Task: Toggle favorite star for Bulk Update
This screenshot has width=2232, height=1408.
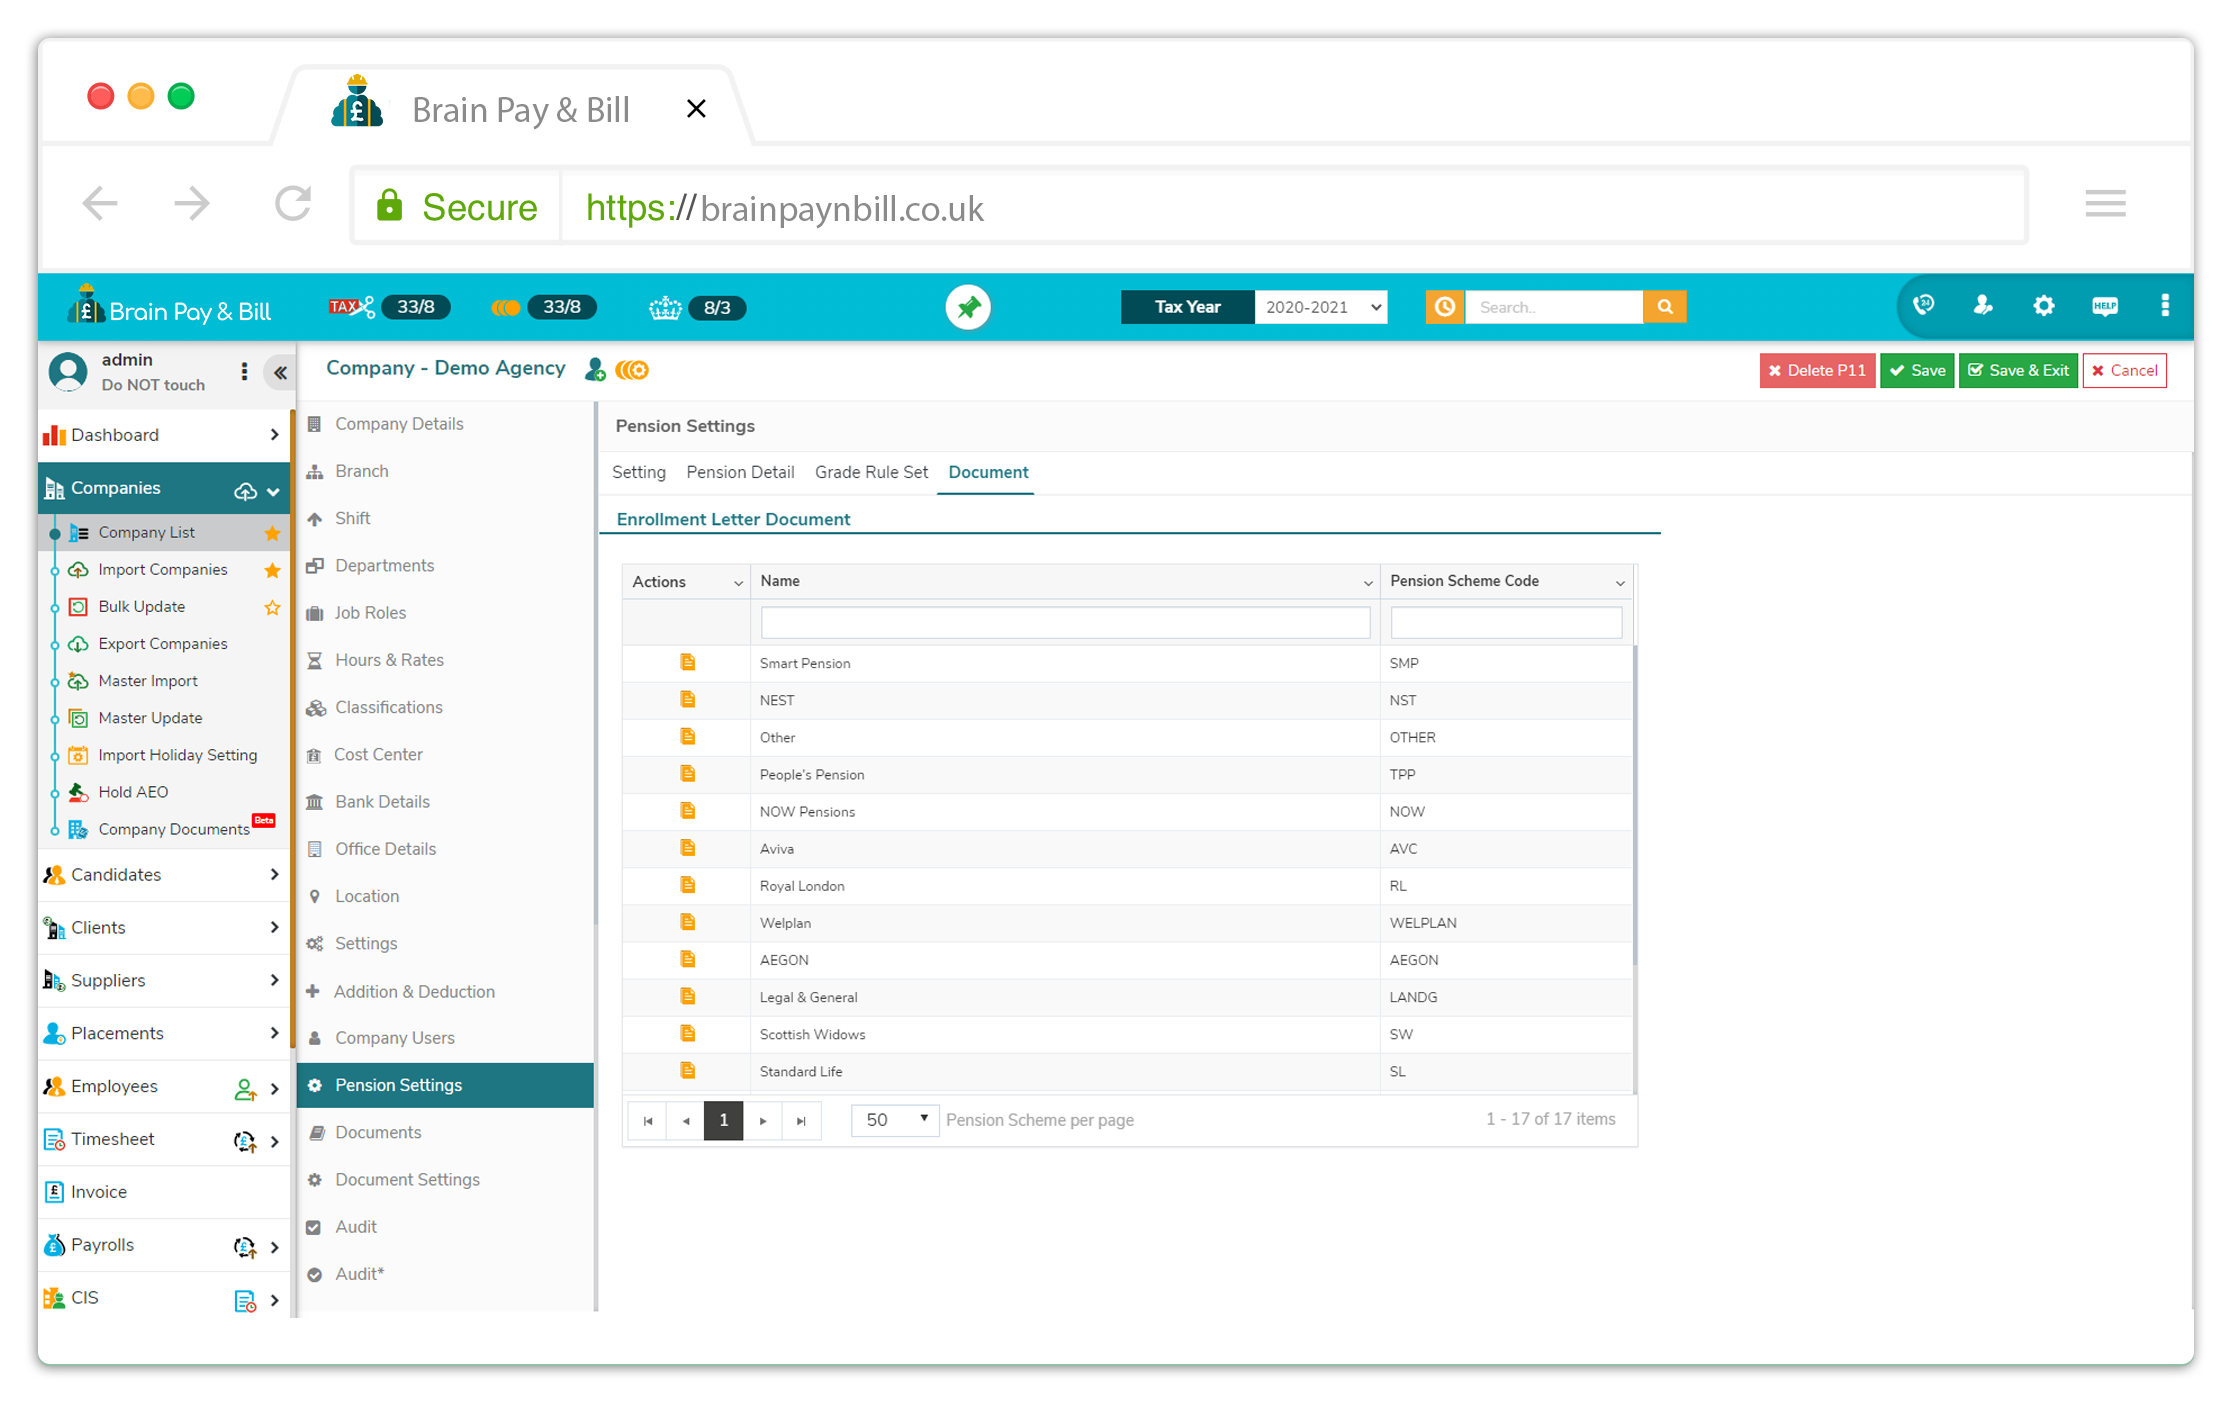Action: 272,607
